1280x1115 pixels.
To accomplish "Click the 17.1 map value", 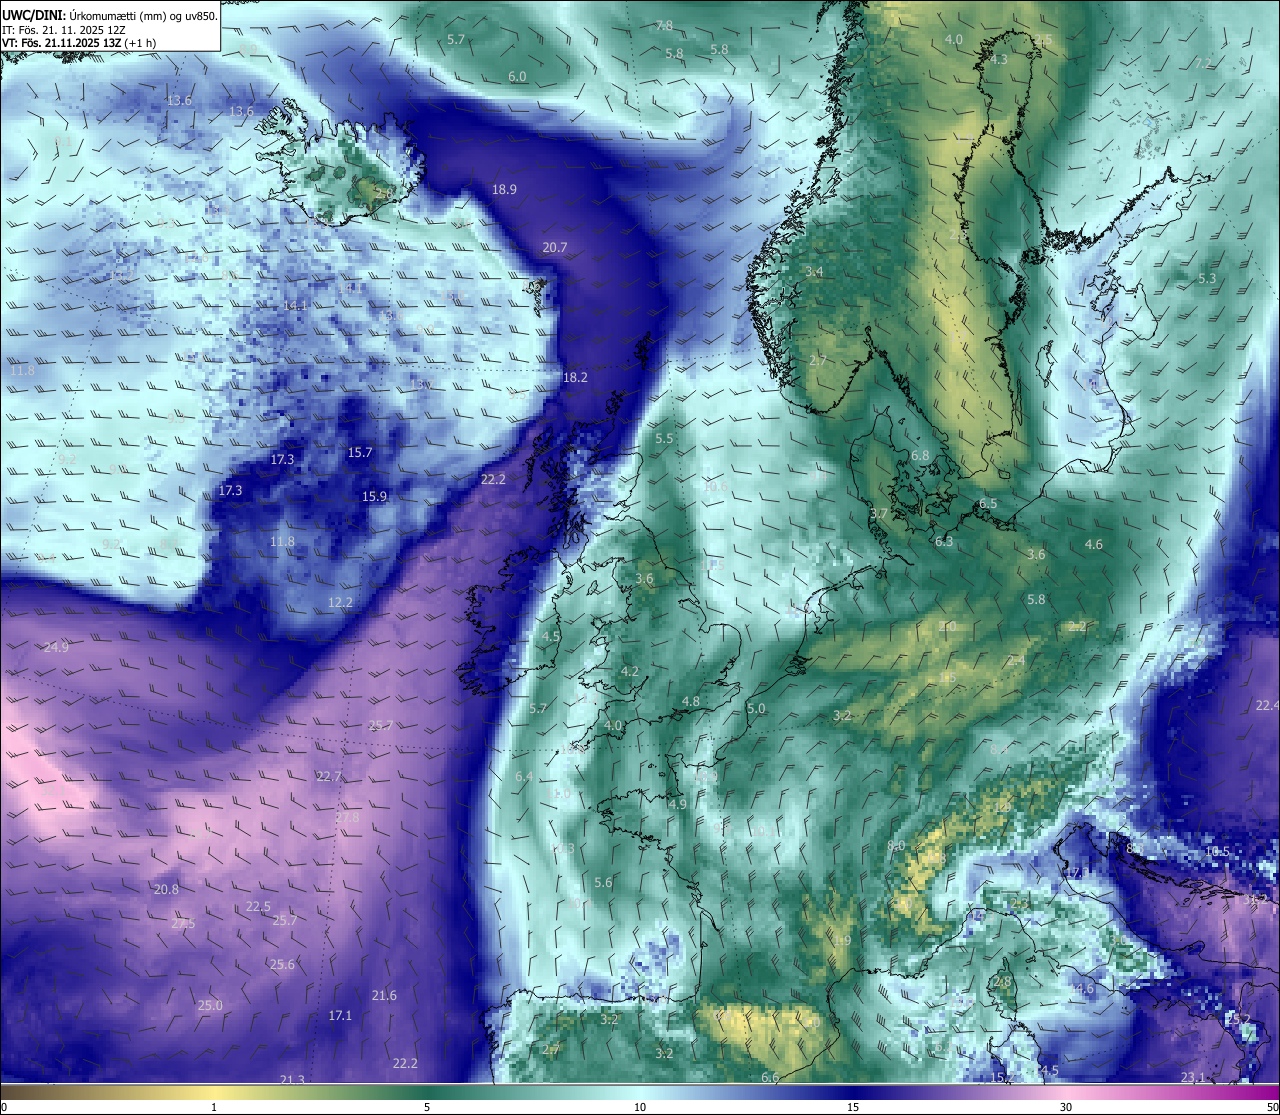I will click(340, 1015).
